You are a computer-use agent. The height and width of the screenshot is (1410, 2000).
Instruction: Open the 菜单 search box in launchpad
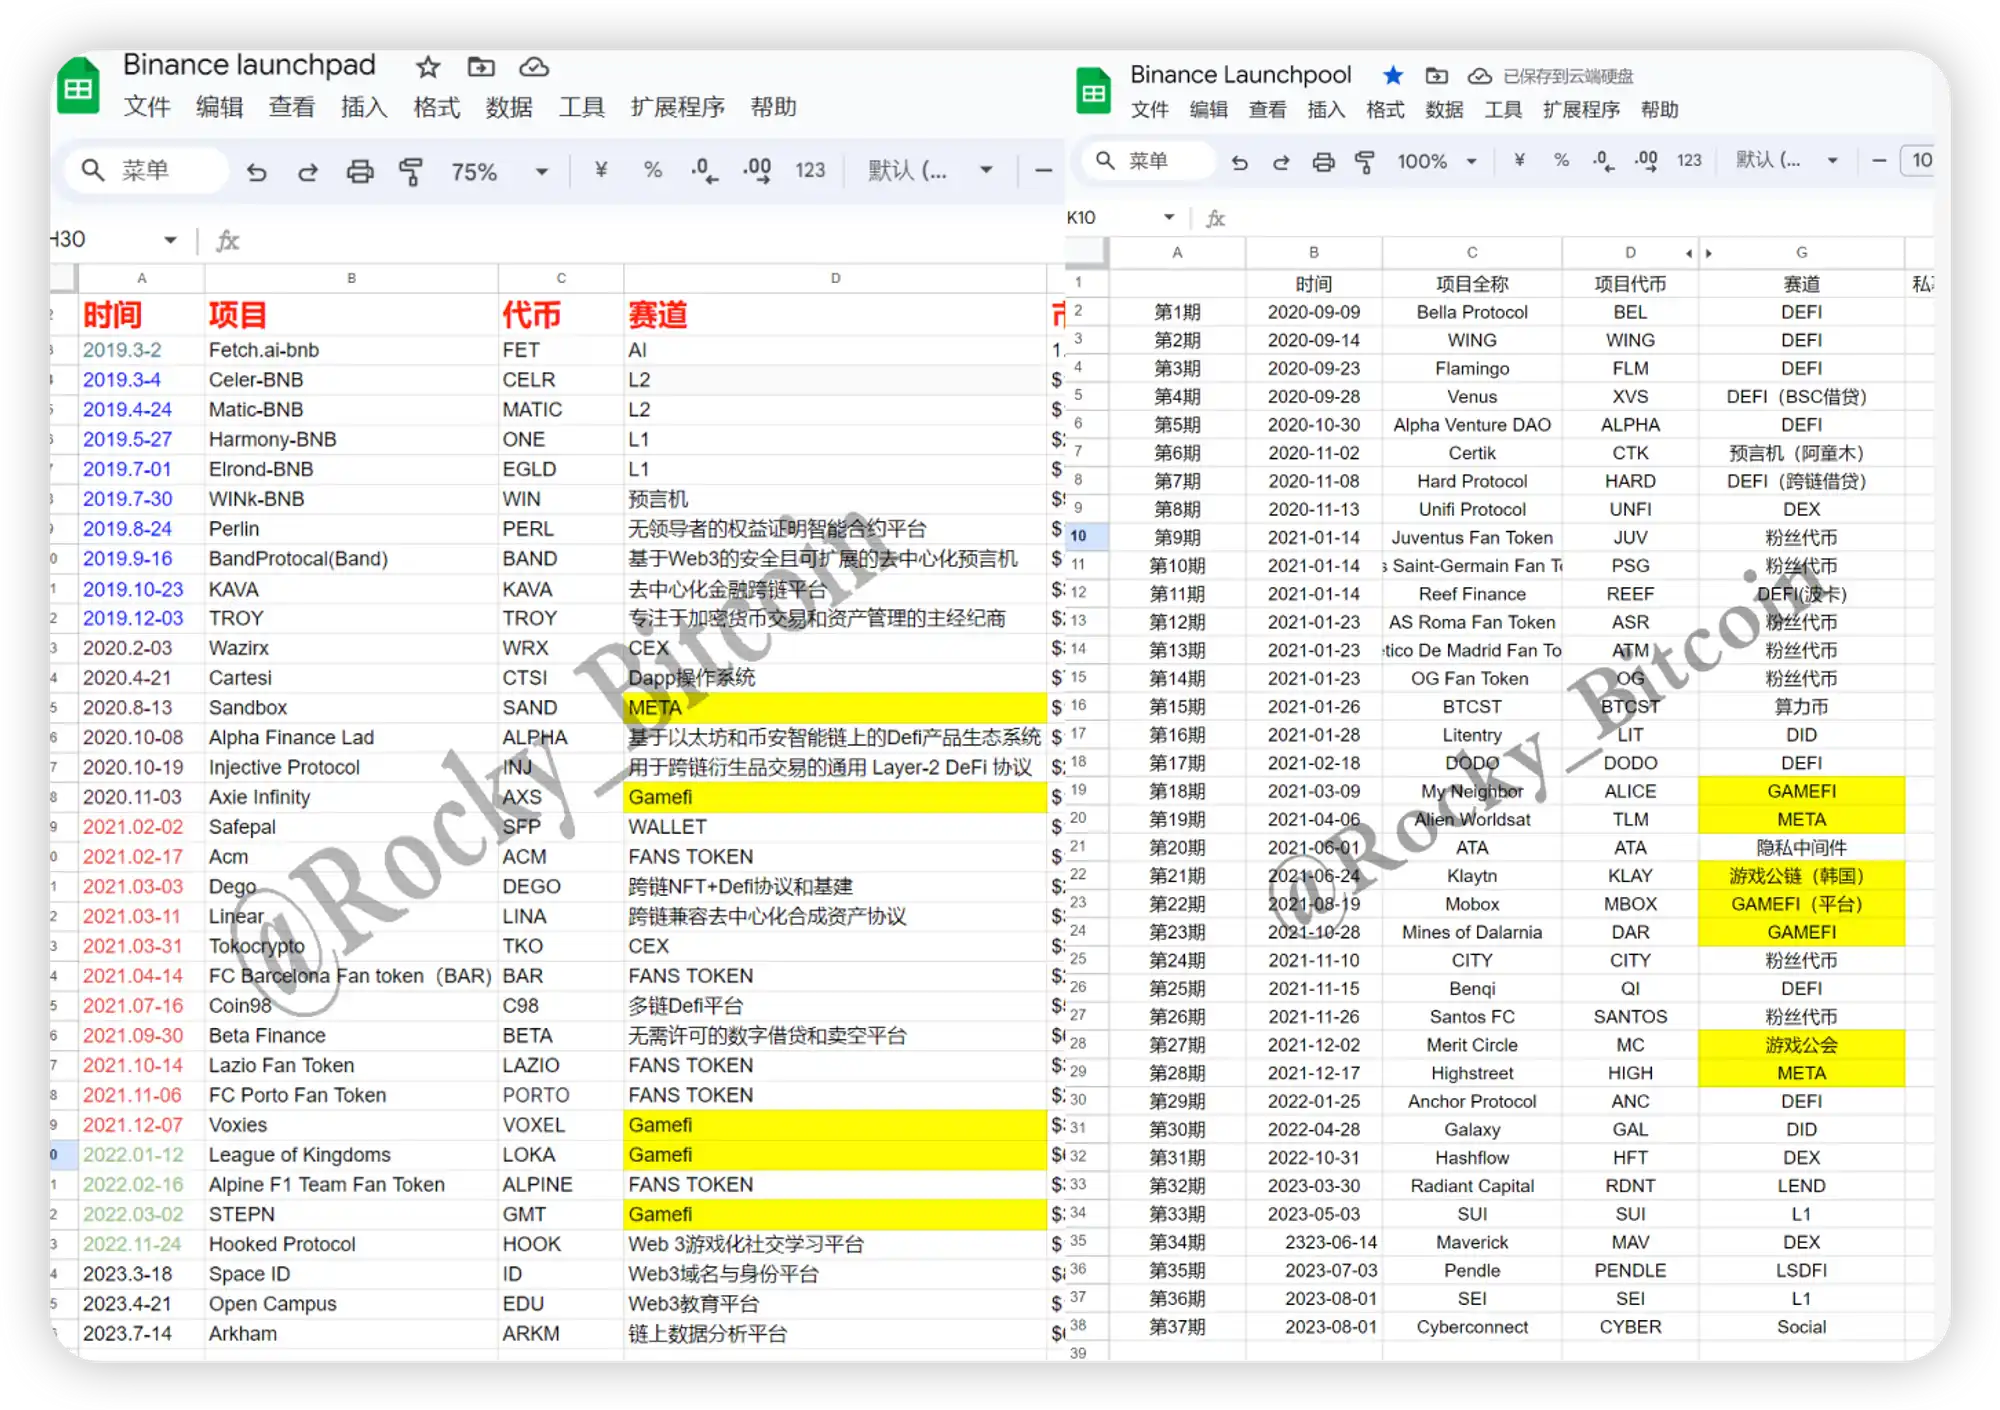click(147, 170)
